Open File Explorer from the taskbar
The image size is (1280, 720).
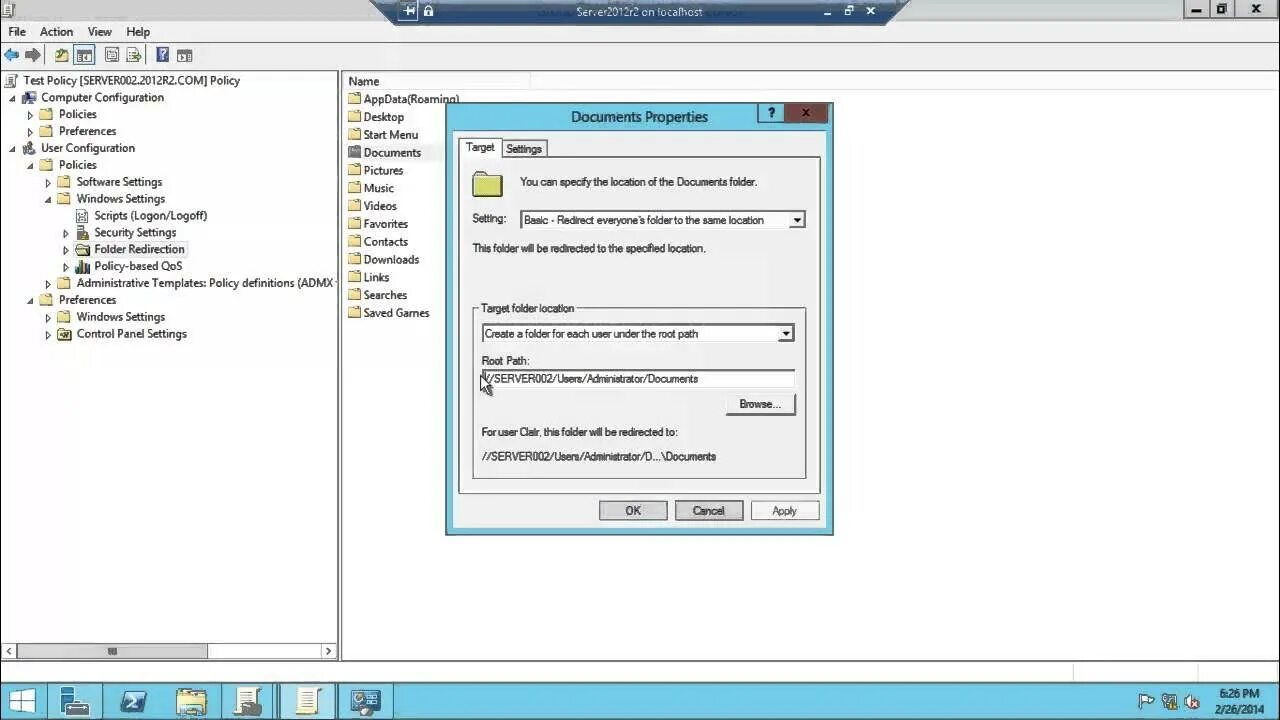click(x=191, y=701)
